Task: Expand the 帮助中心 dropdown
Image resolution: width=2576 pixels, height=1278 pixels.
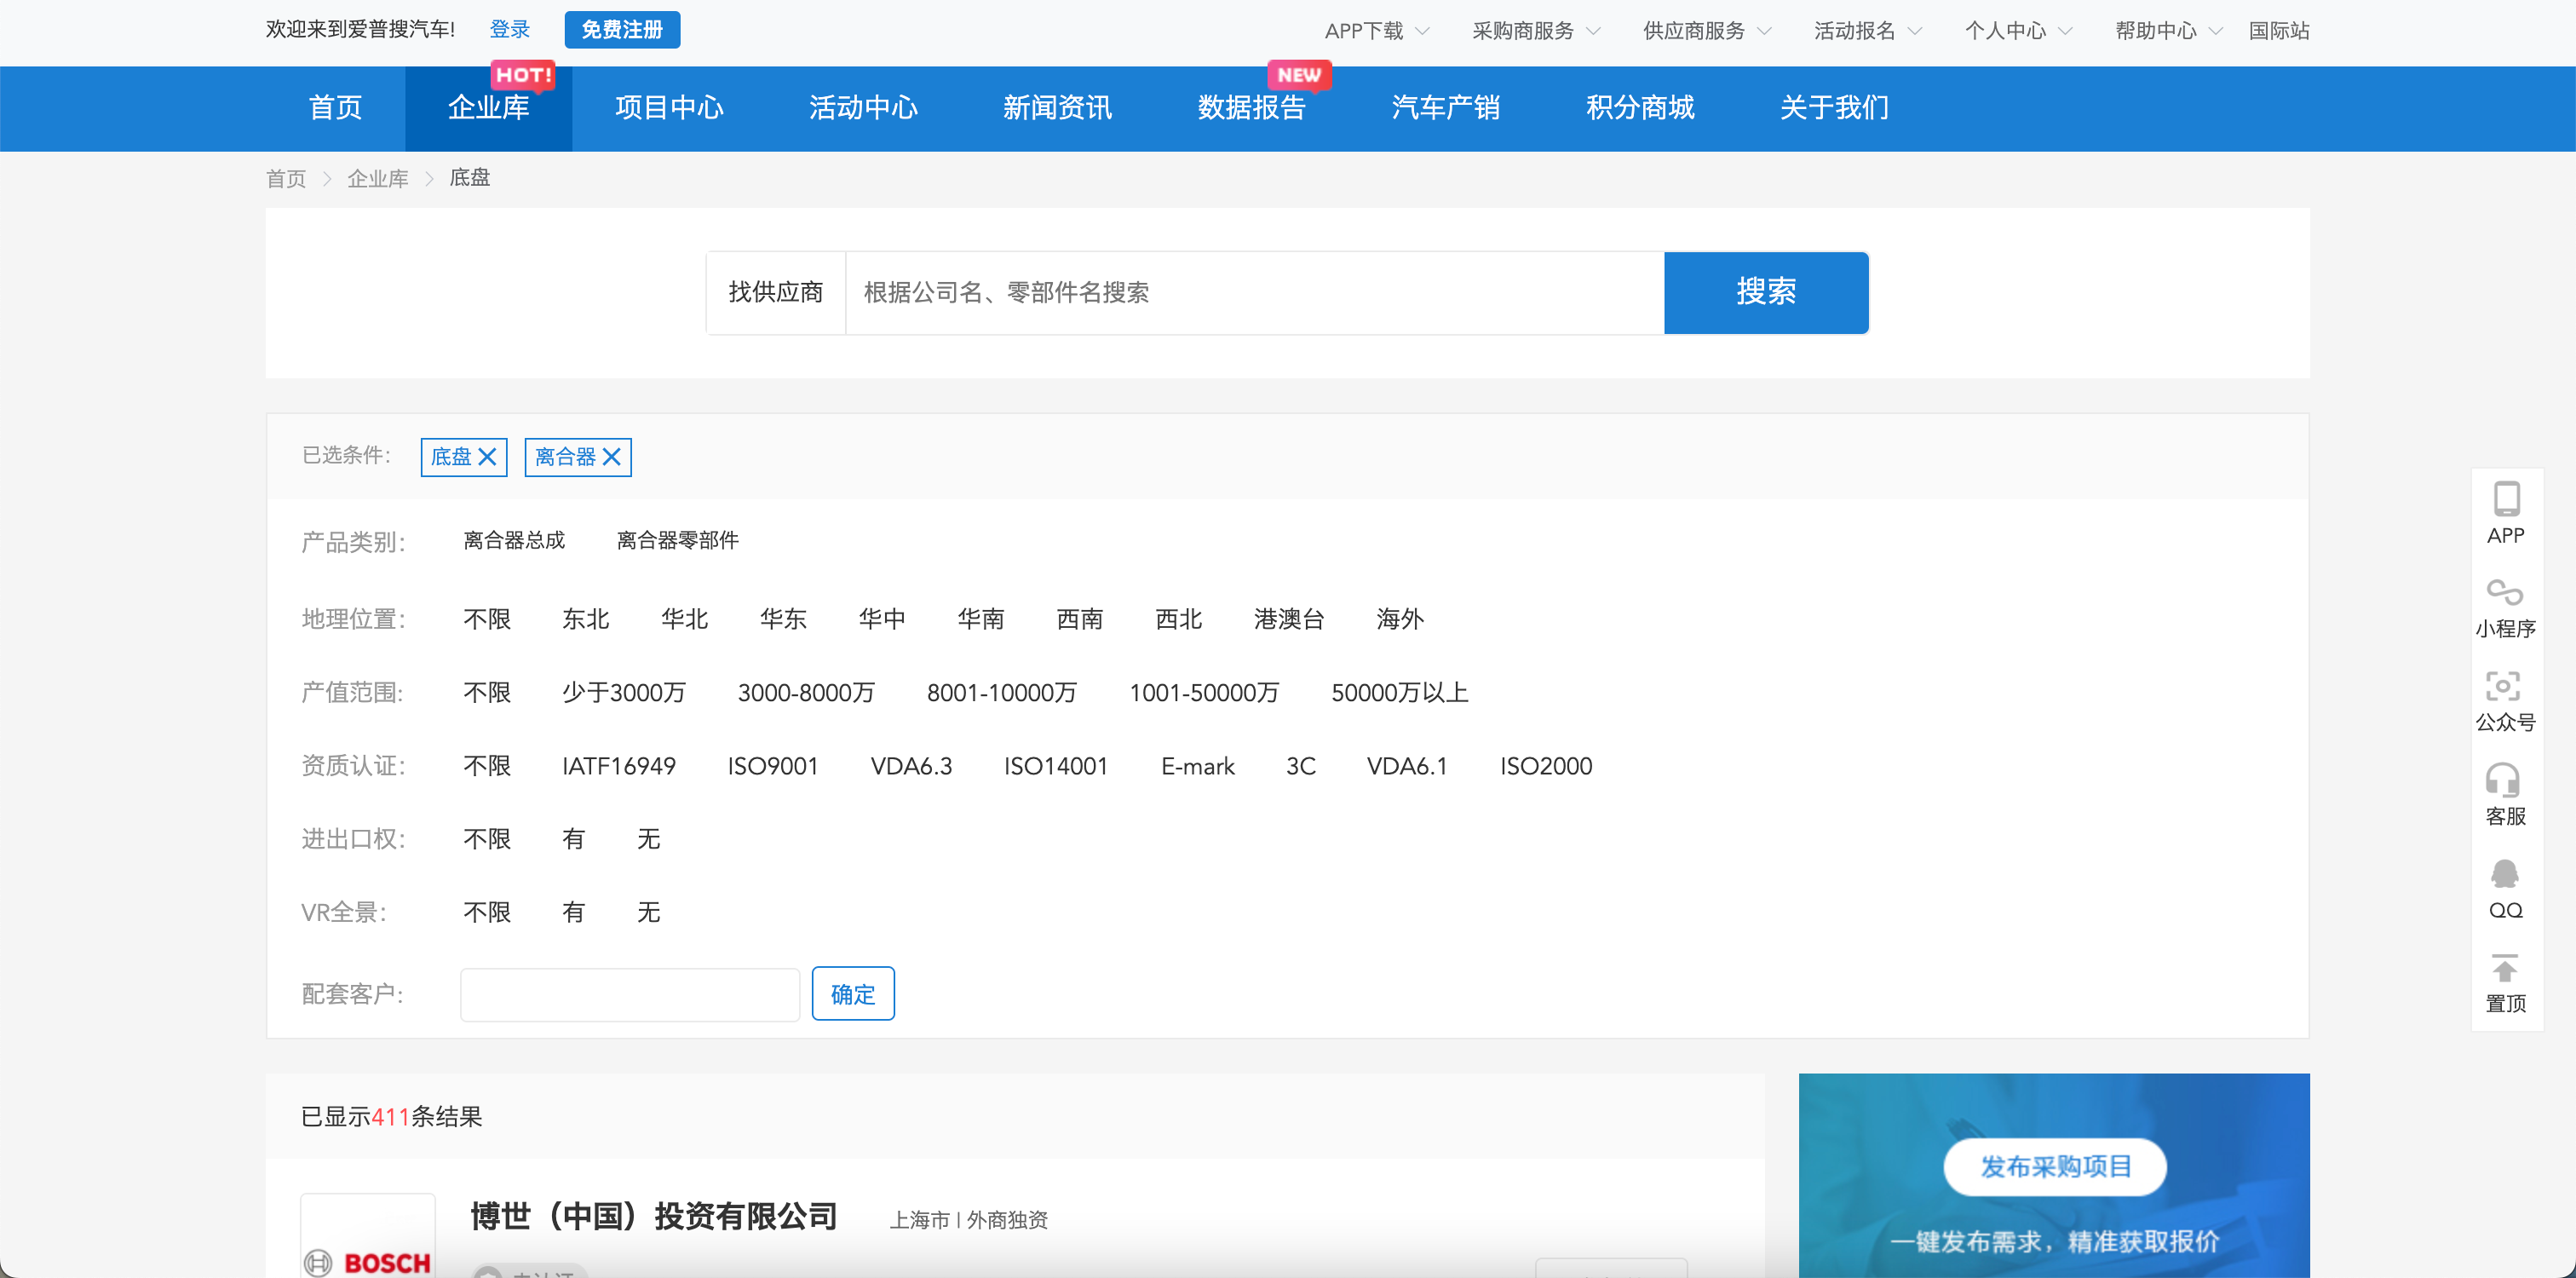Action: click(2168, 31)
